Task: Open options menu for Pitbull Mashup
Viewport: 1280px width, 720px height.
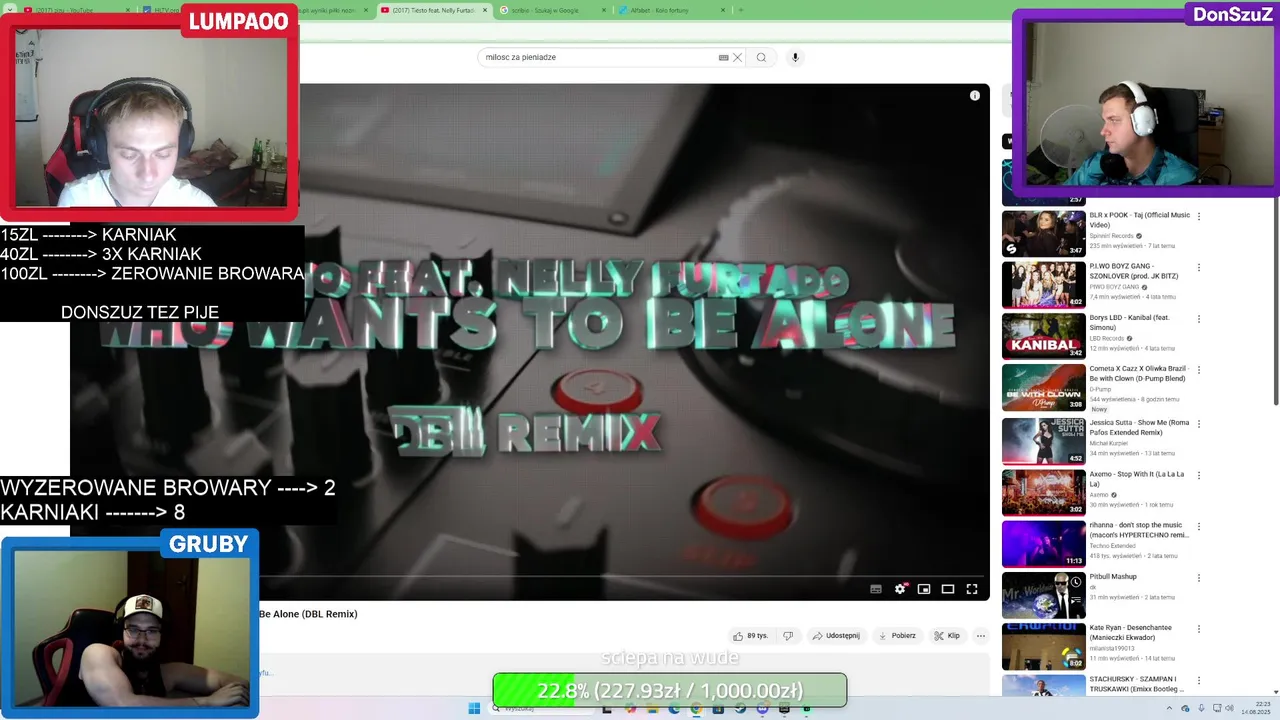Action: (x=1199, y=578)
